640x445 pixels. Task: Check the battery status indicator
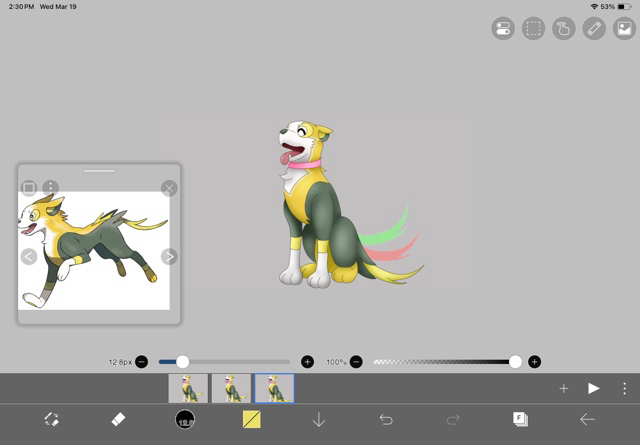(x=624, y=7)
